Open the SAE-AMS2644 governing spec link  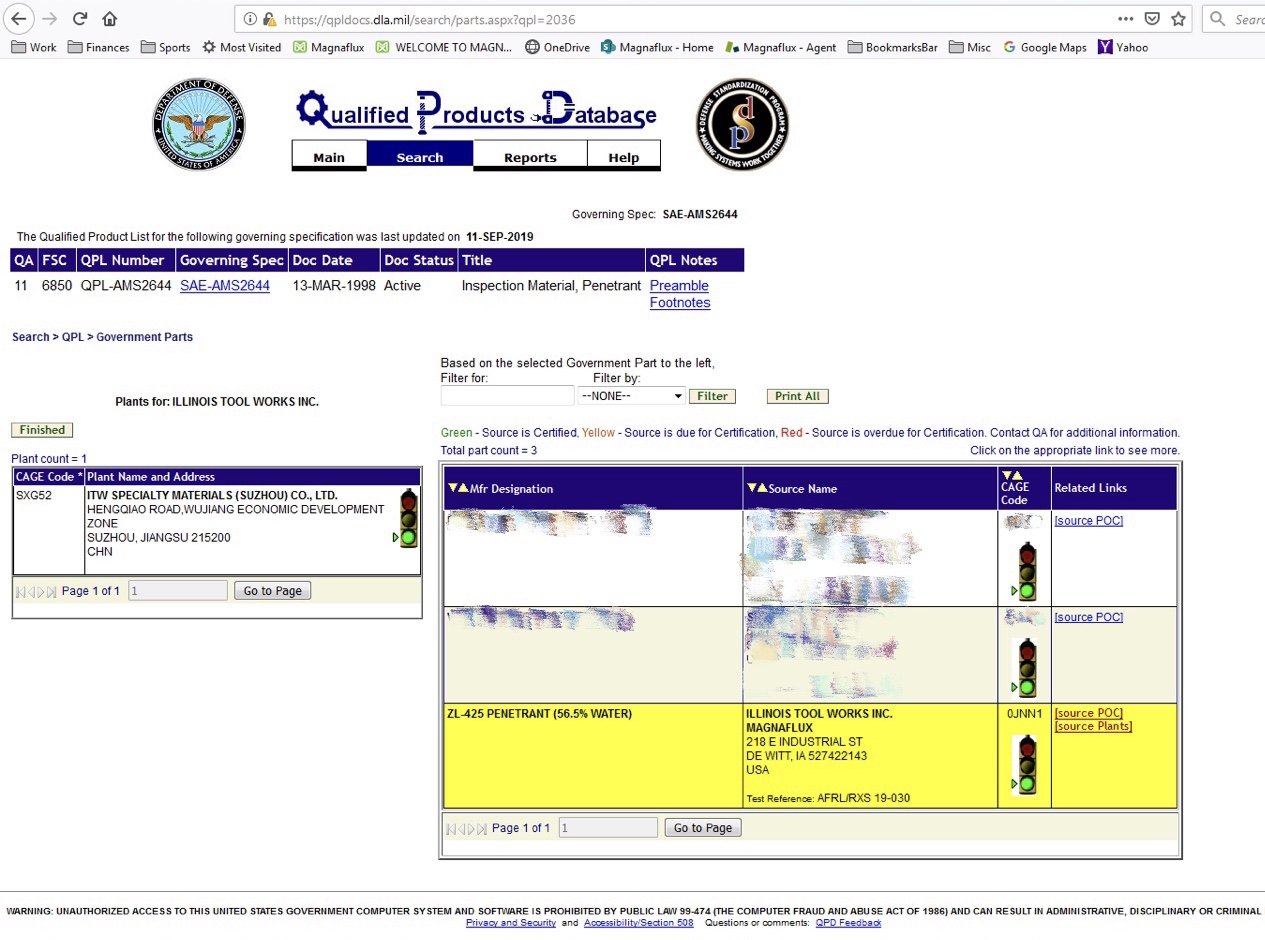(x=225, y=286)
